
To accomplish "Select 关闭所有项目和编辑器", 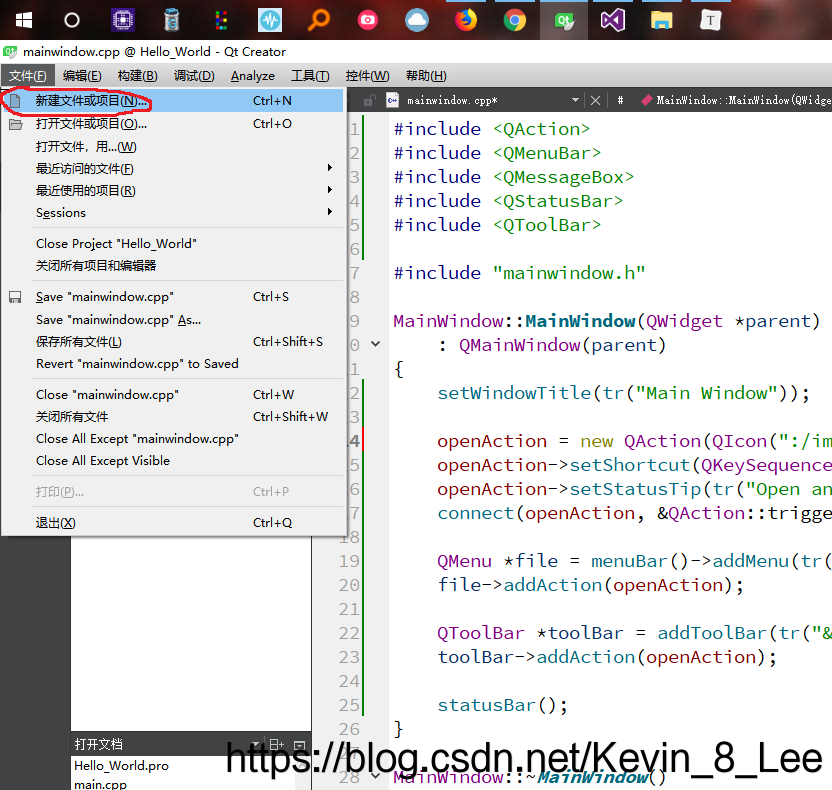I will (173, 265).
